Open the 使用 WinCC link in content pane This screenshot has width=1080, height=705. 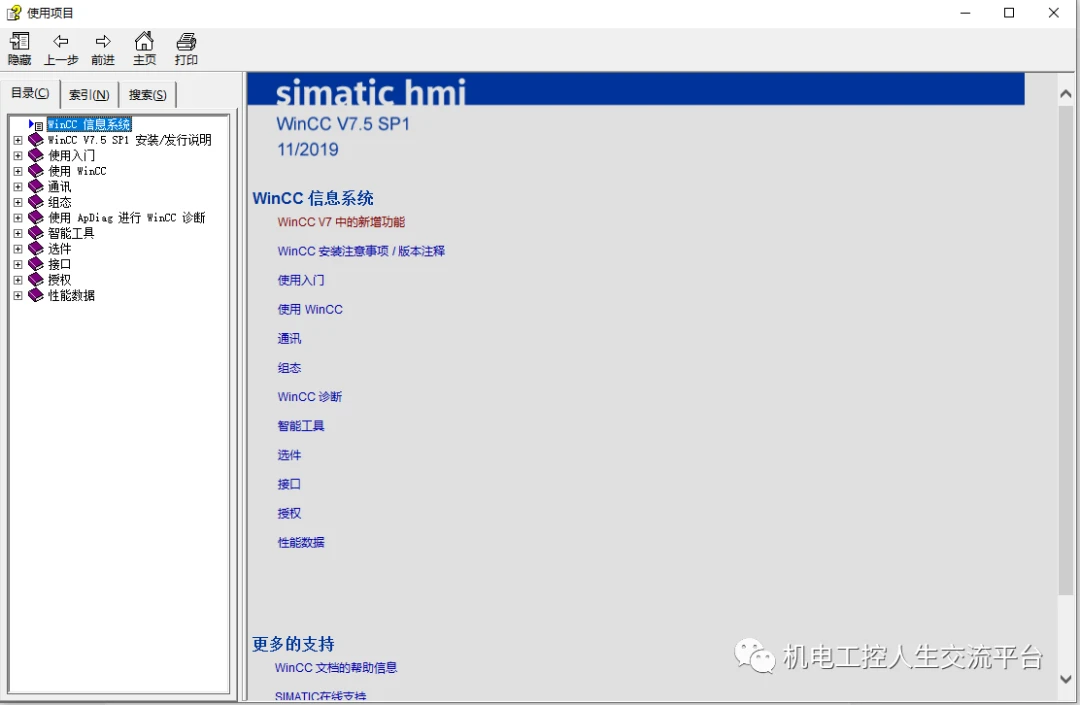point(310,310)
